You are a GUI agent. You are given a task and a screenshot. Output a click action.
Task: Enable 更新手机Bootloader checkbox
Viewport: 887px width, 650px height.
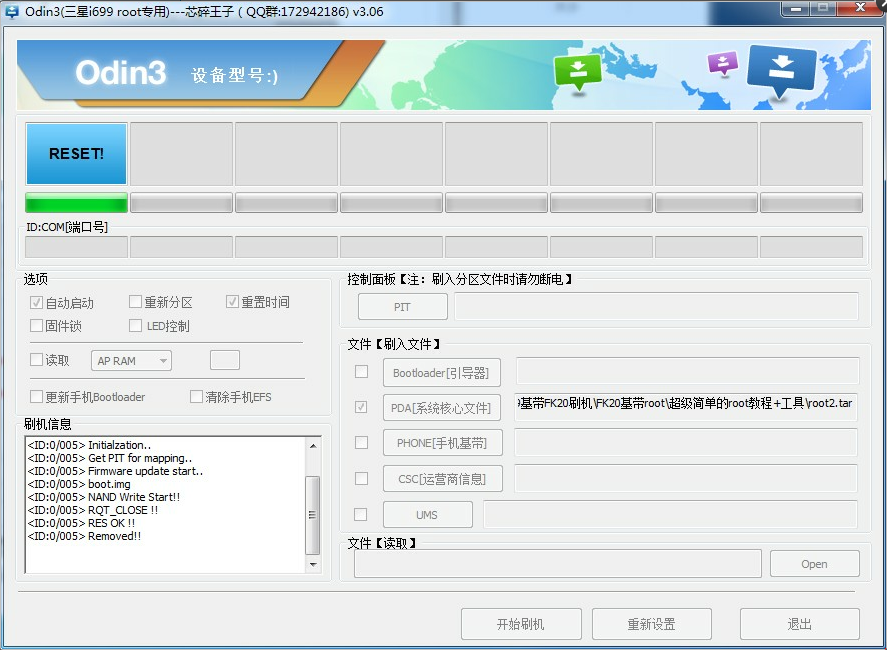point(36,397)
